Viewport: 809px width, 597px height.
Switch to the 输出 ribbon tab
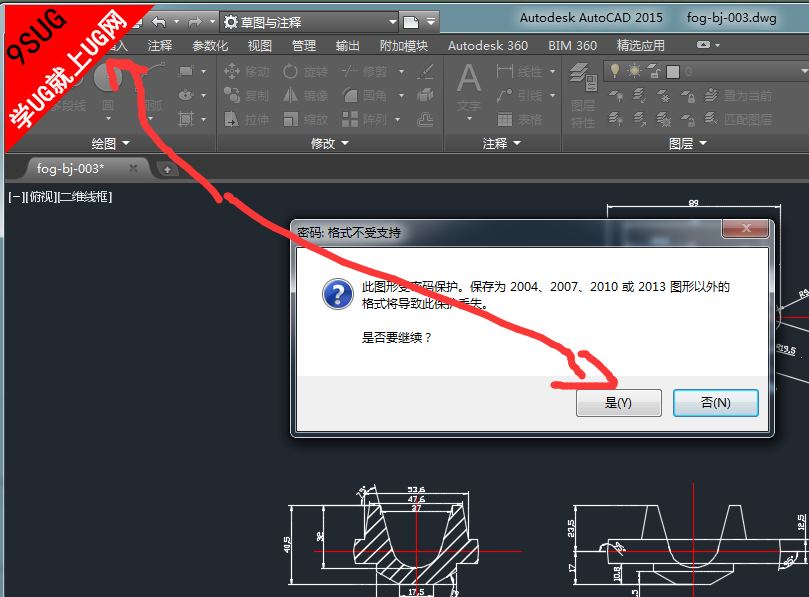(347, 46)
